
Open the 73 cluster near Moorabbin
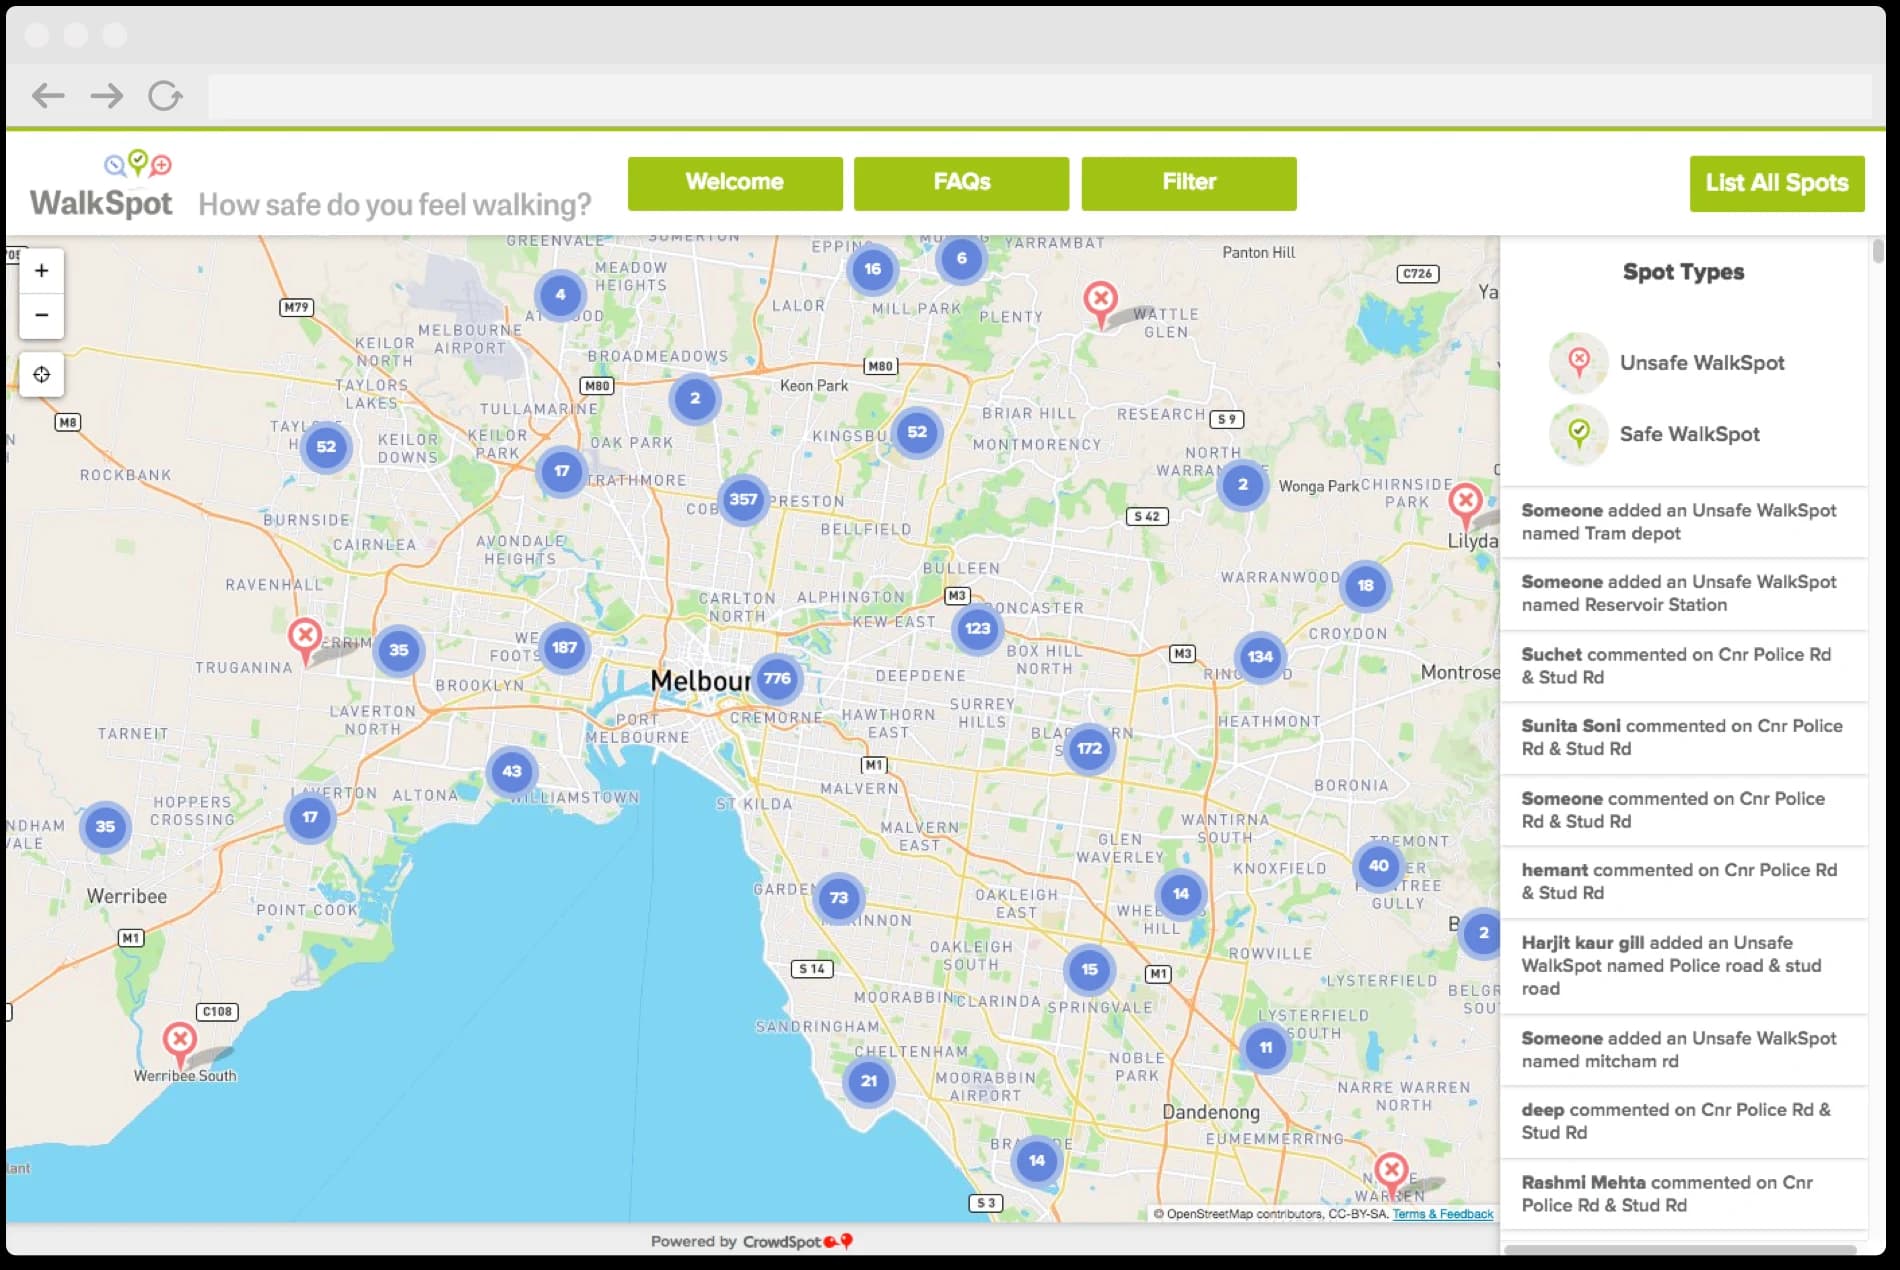coord(839,898)
